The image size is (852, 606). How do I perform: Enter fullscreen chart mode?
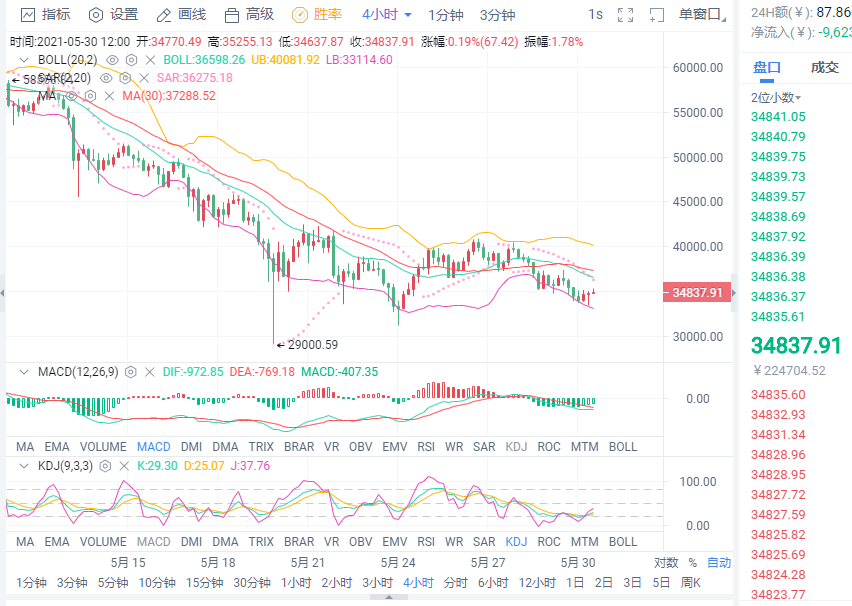click(625, 15)
